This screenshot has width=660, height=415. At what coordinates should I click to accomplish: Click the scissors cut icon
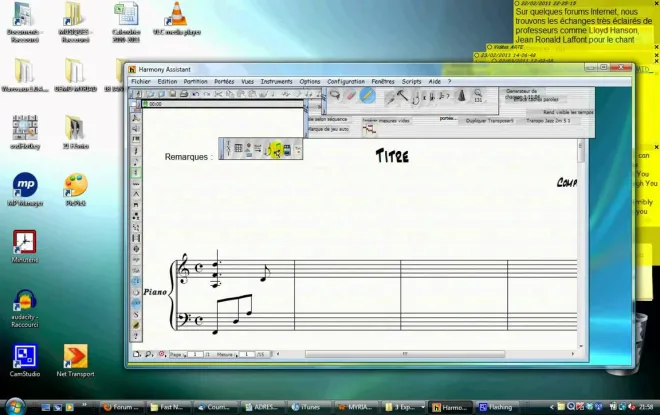(218, 94)
